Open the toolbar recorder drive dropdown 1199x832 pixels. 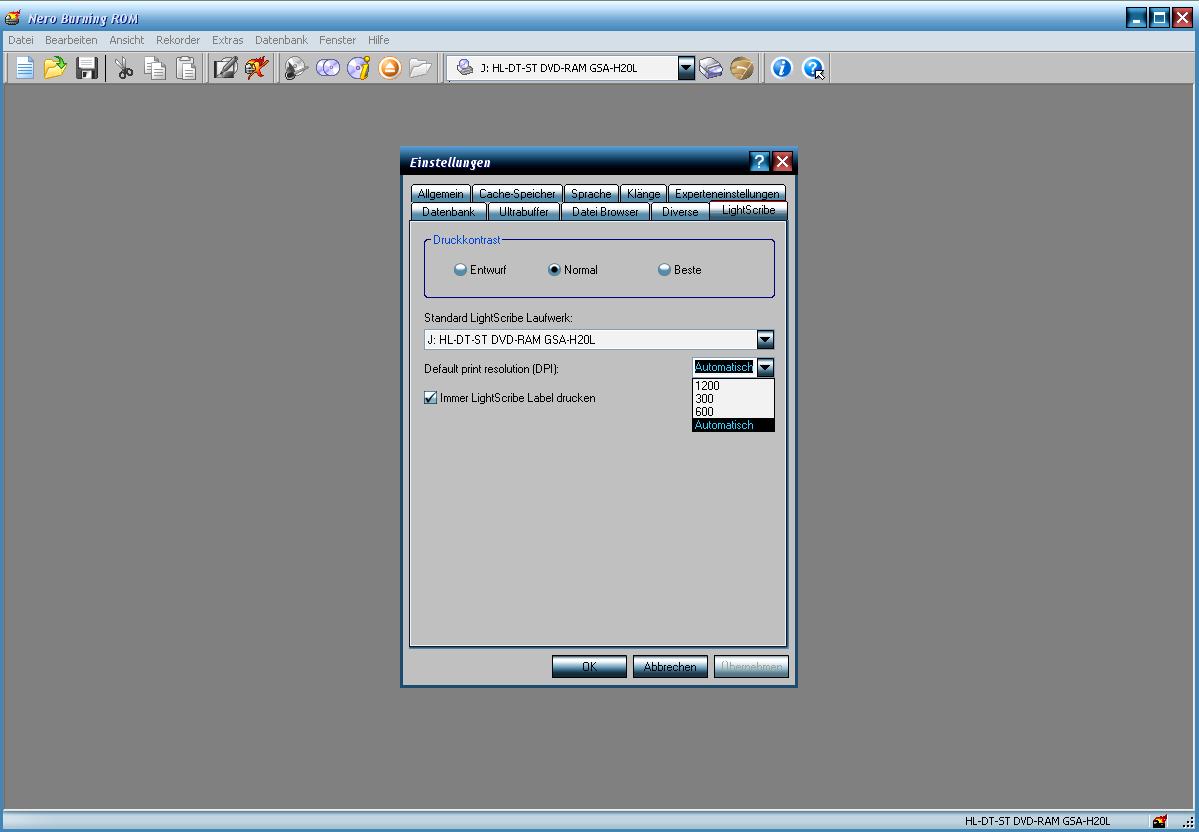pyautogui.click(x=686, y=68)
